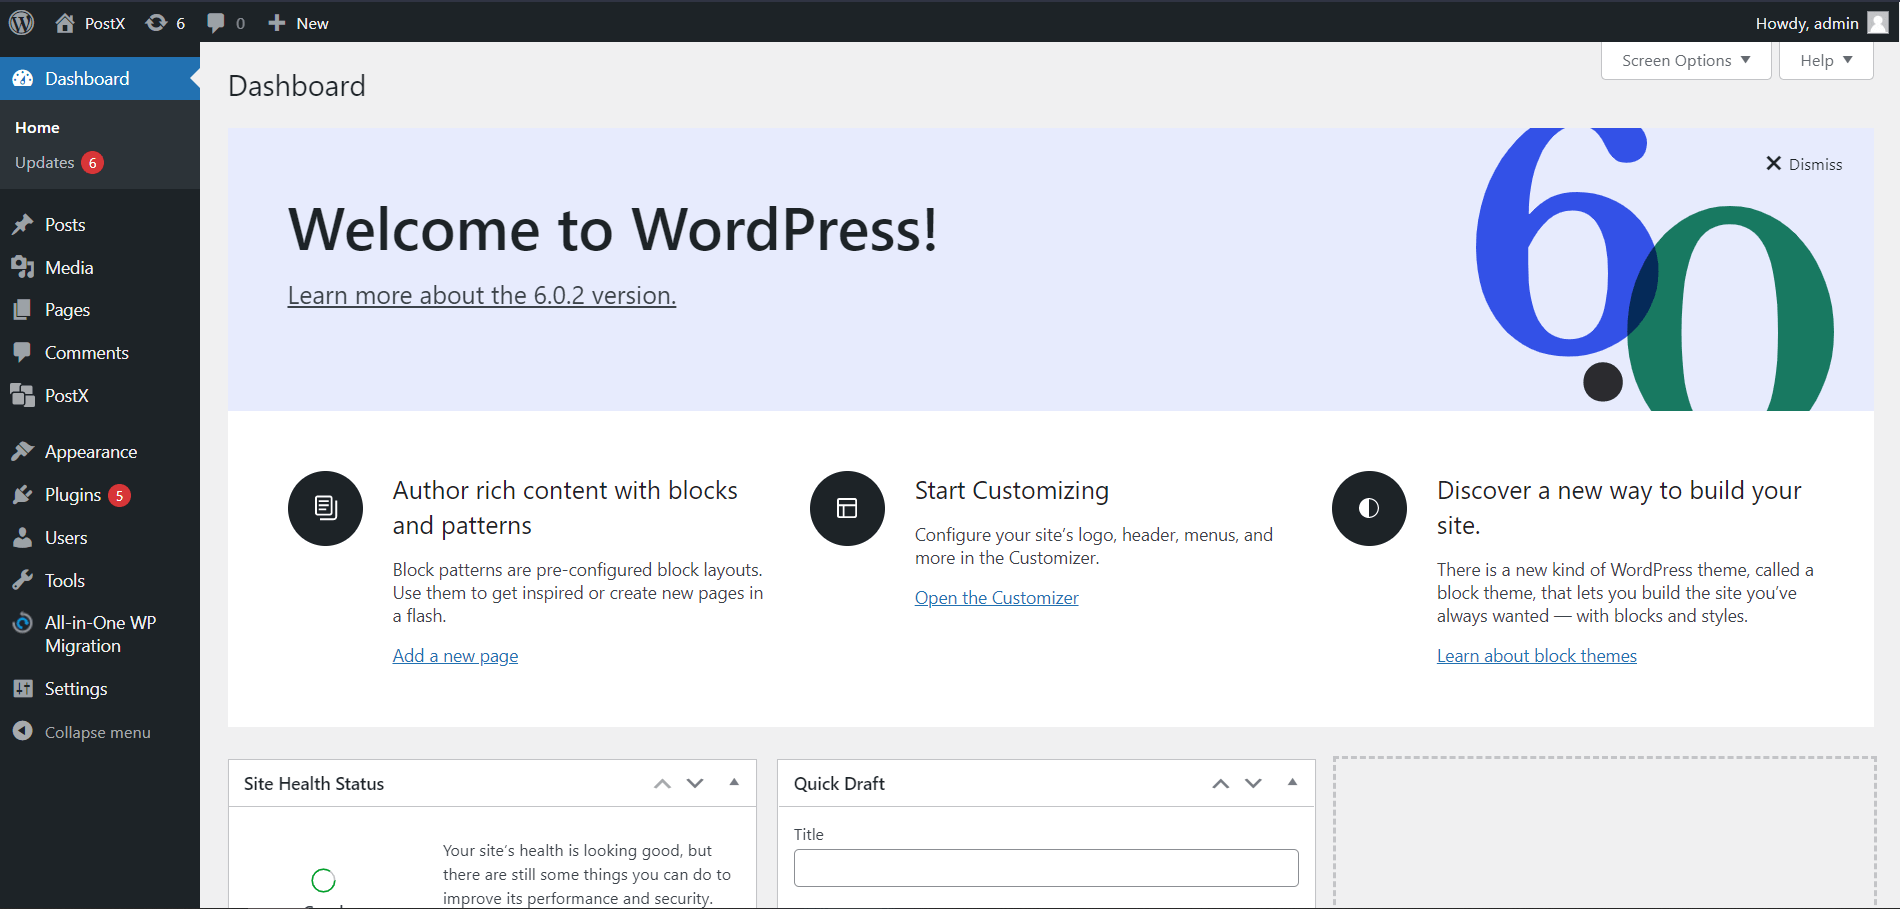
Task: Click the admin user avatar
Action: tap(1878, 23)
